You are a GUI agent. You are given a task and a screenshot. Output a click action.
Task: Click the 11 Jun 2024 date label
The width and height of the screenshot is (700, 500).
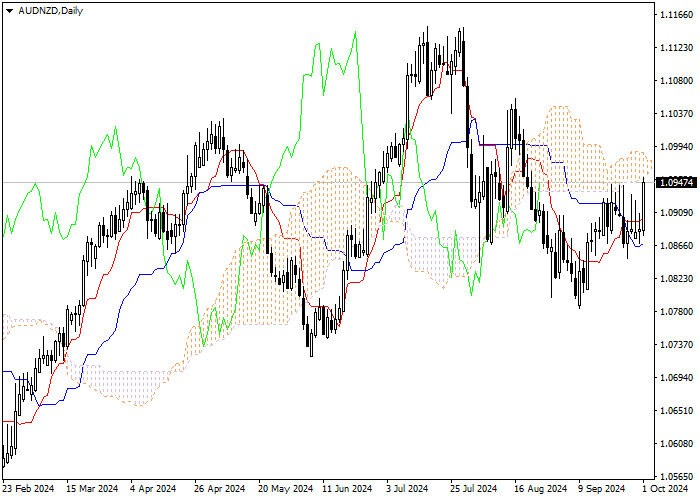347,489
